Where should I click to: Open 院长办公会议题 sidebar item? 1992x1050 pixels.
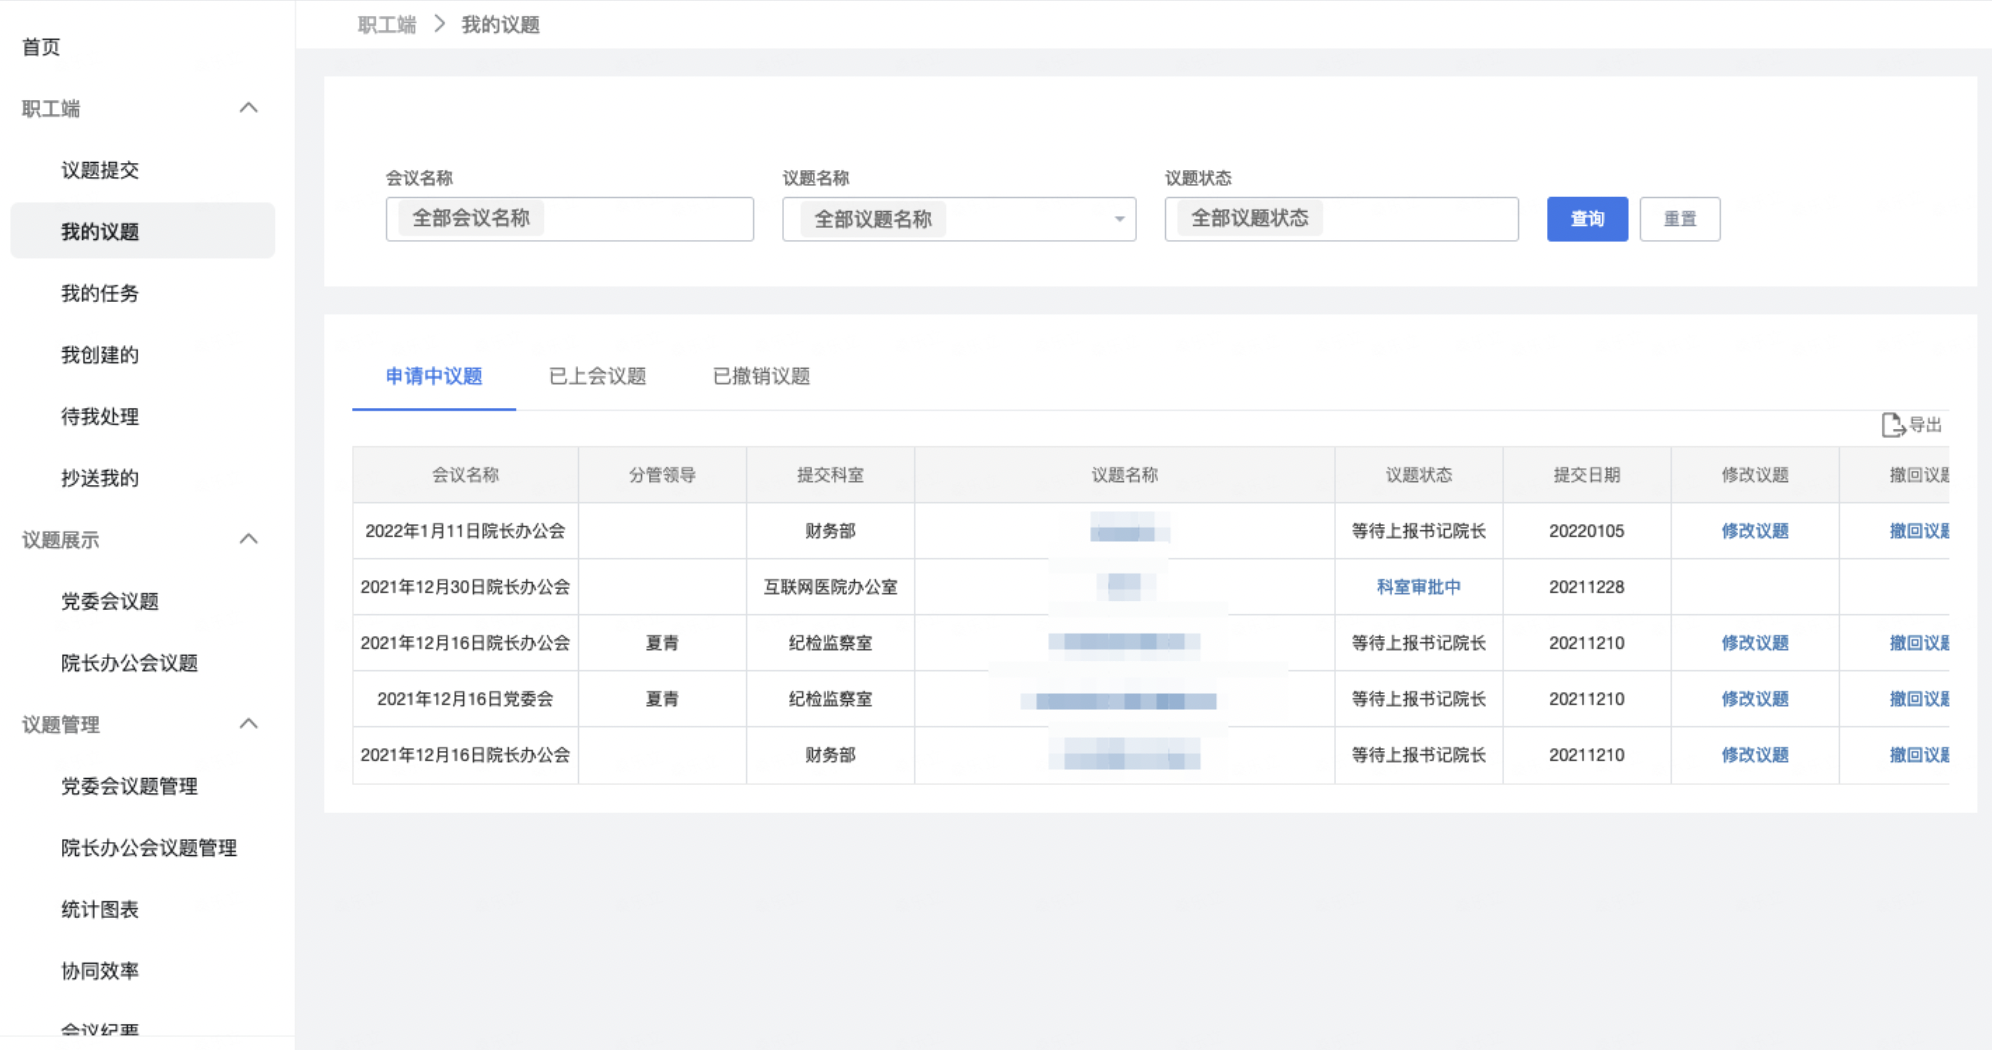129,663
